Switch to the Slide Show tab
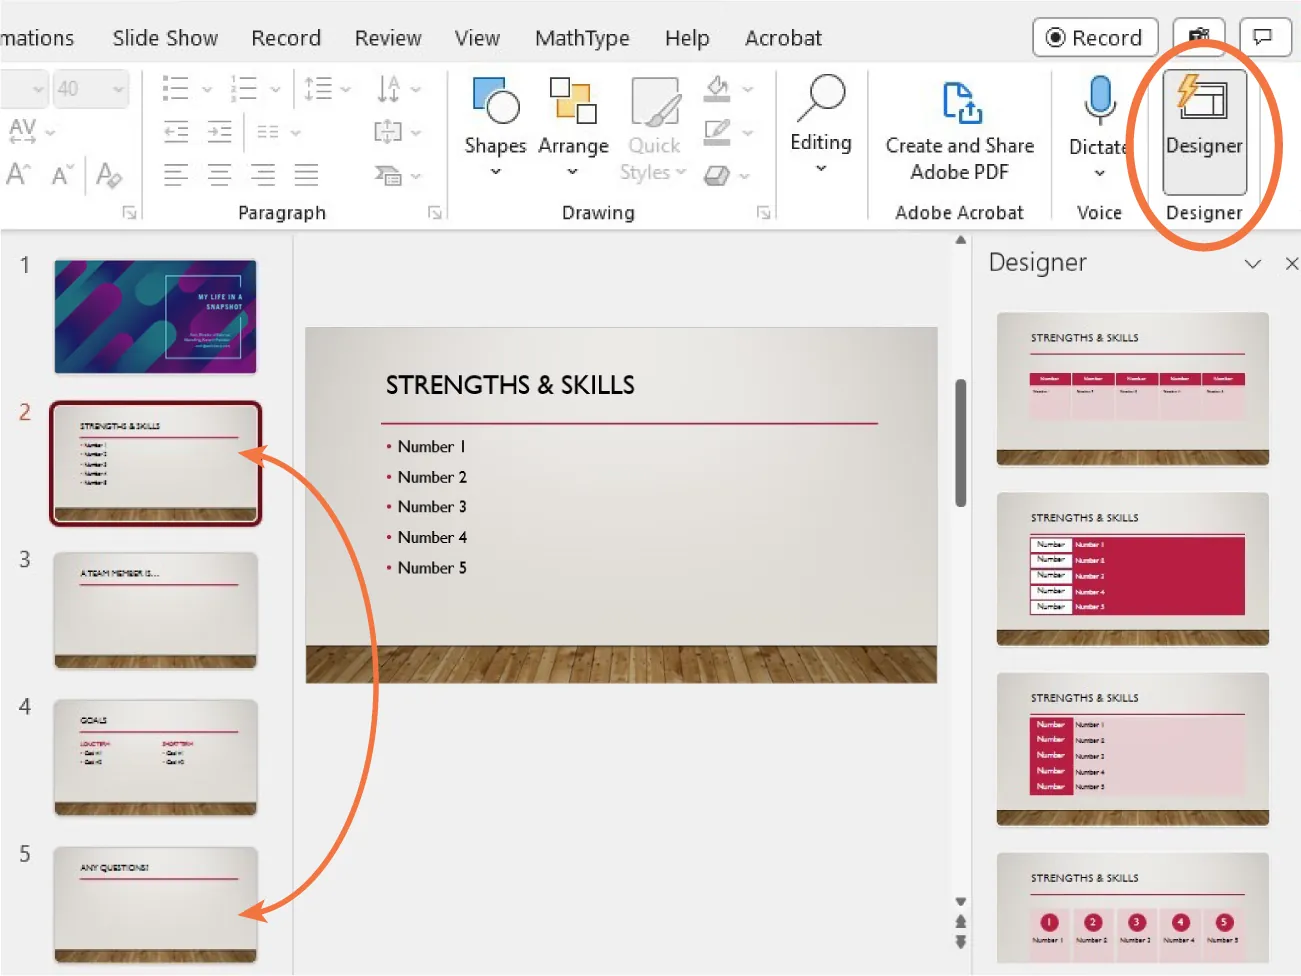The height and width of the screenshot is (976, 1301). [165, 38]
